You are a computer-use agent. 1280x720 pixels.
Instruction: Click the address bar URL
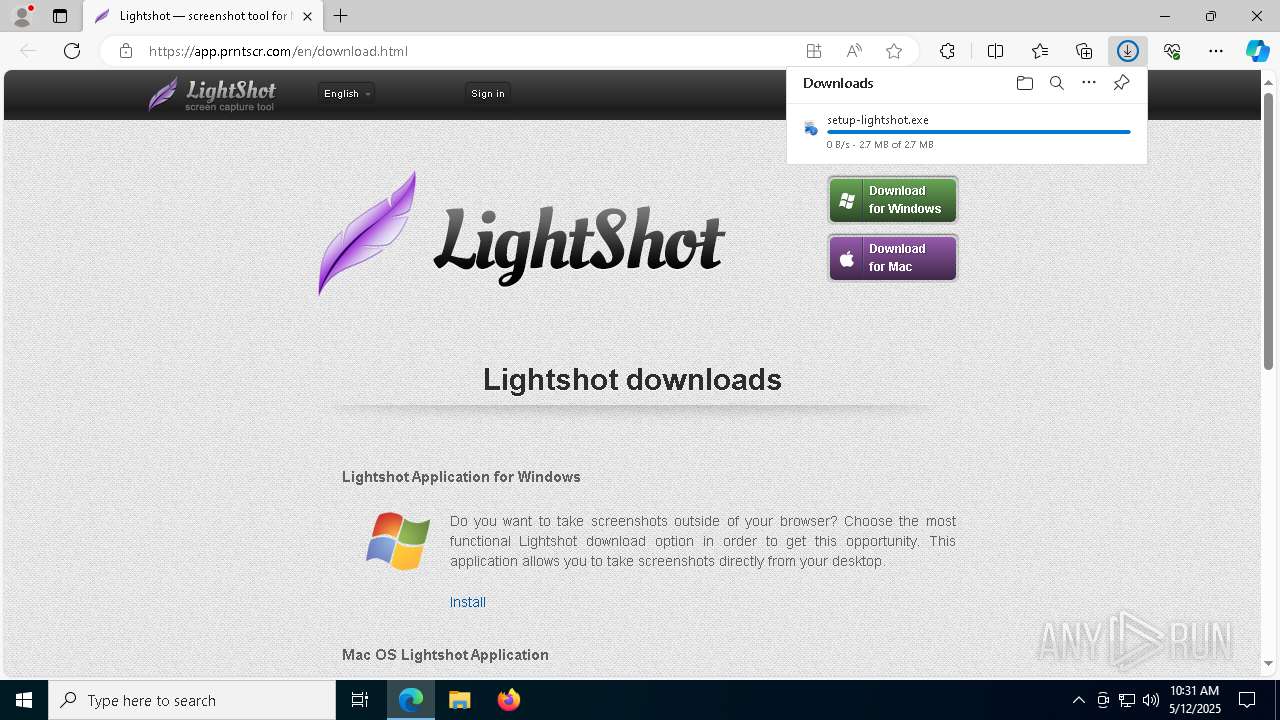point(278,51)
